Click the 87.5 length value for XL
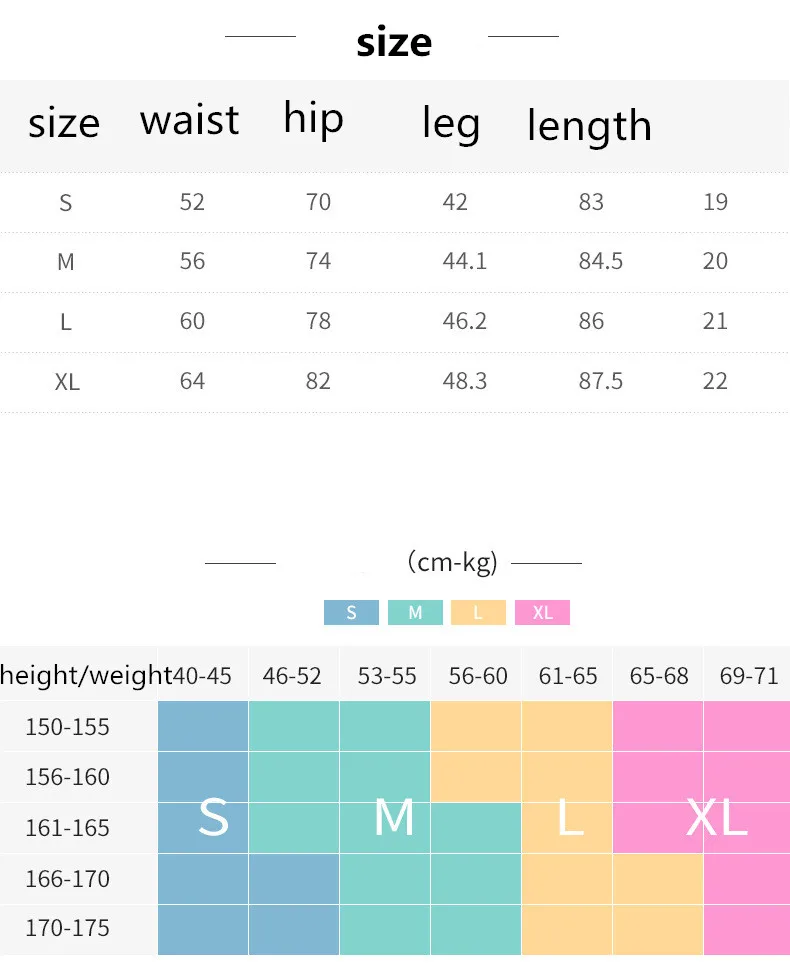This screenshot has height=979, width=790. click(601, 382)
